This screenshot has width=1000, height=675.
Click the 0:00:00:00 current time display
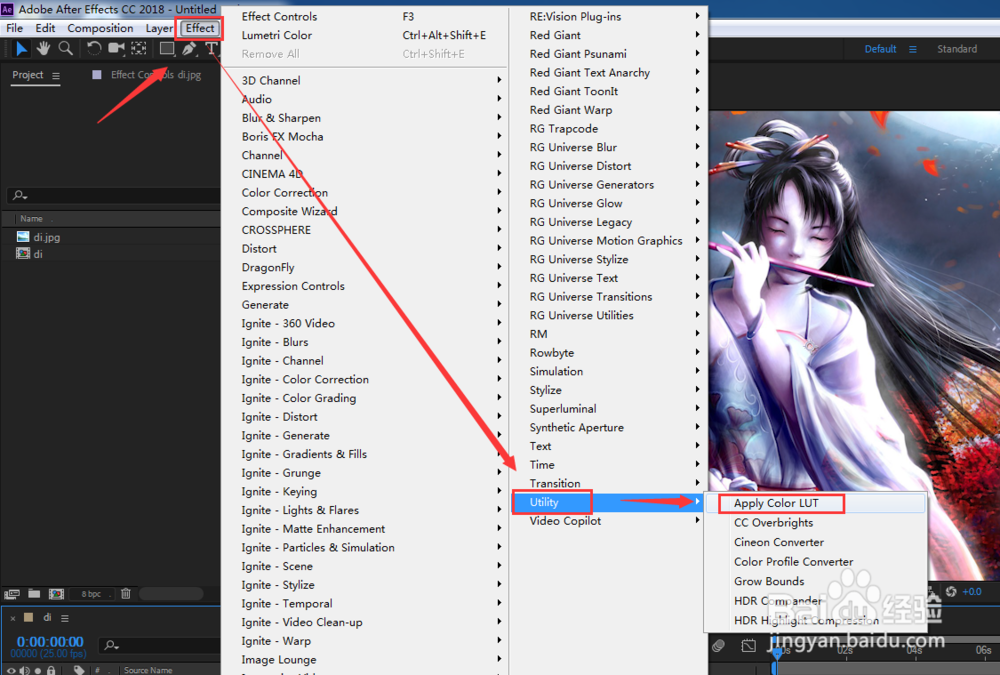(50, 641)
